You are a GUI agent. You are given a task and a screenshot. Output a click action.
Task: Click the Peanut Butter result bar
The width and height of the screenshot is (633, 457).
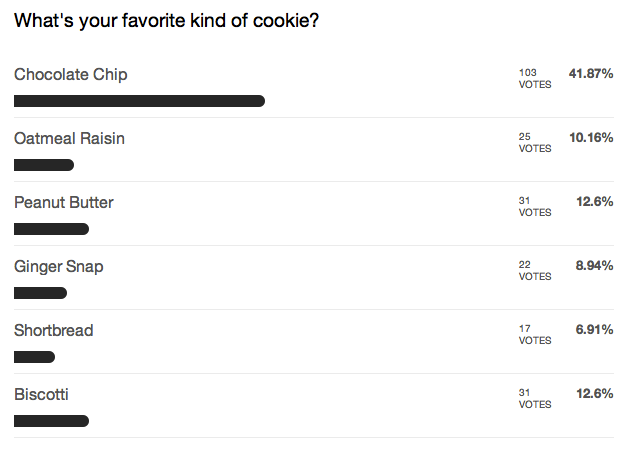tap(51, 229)
